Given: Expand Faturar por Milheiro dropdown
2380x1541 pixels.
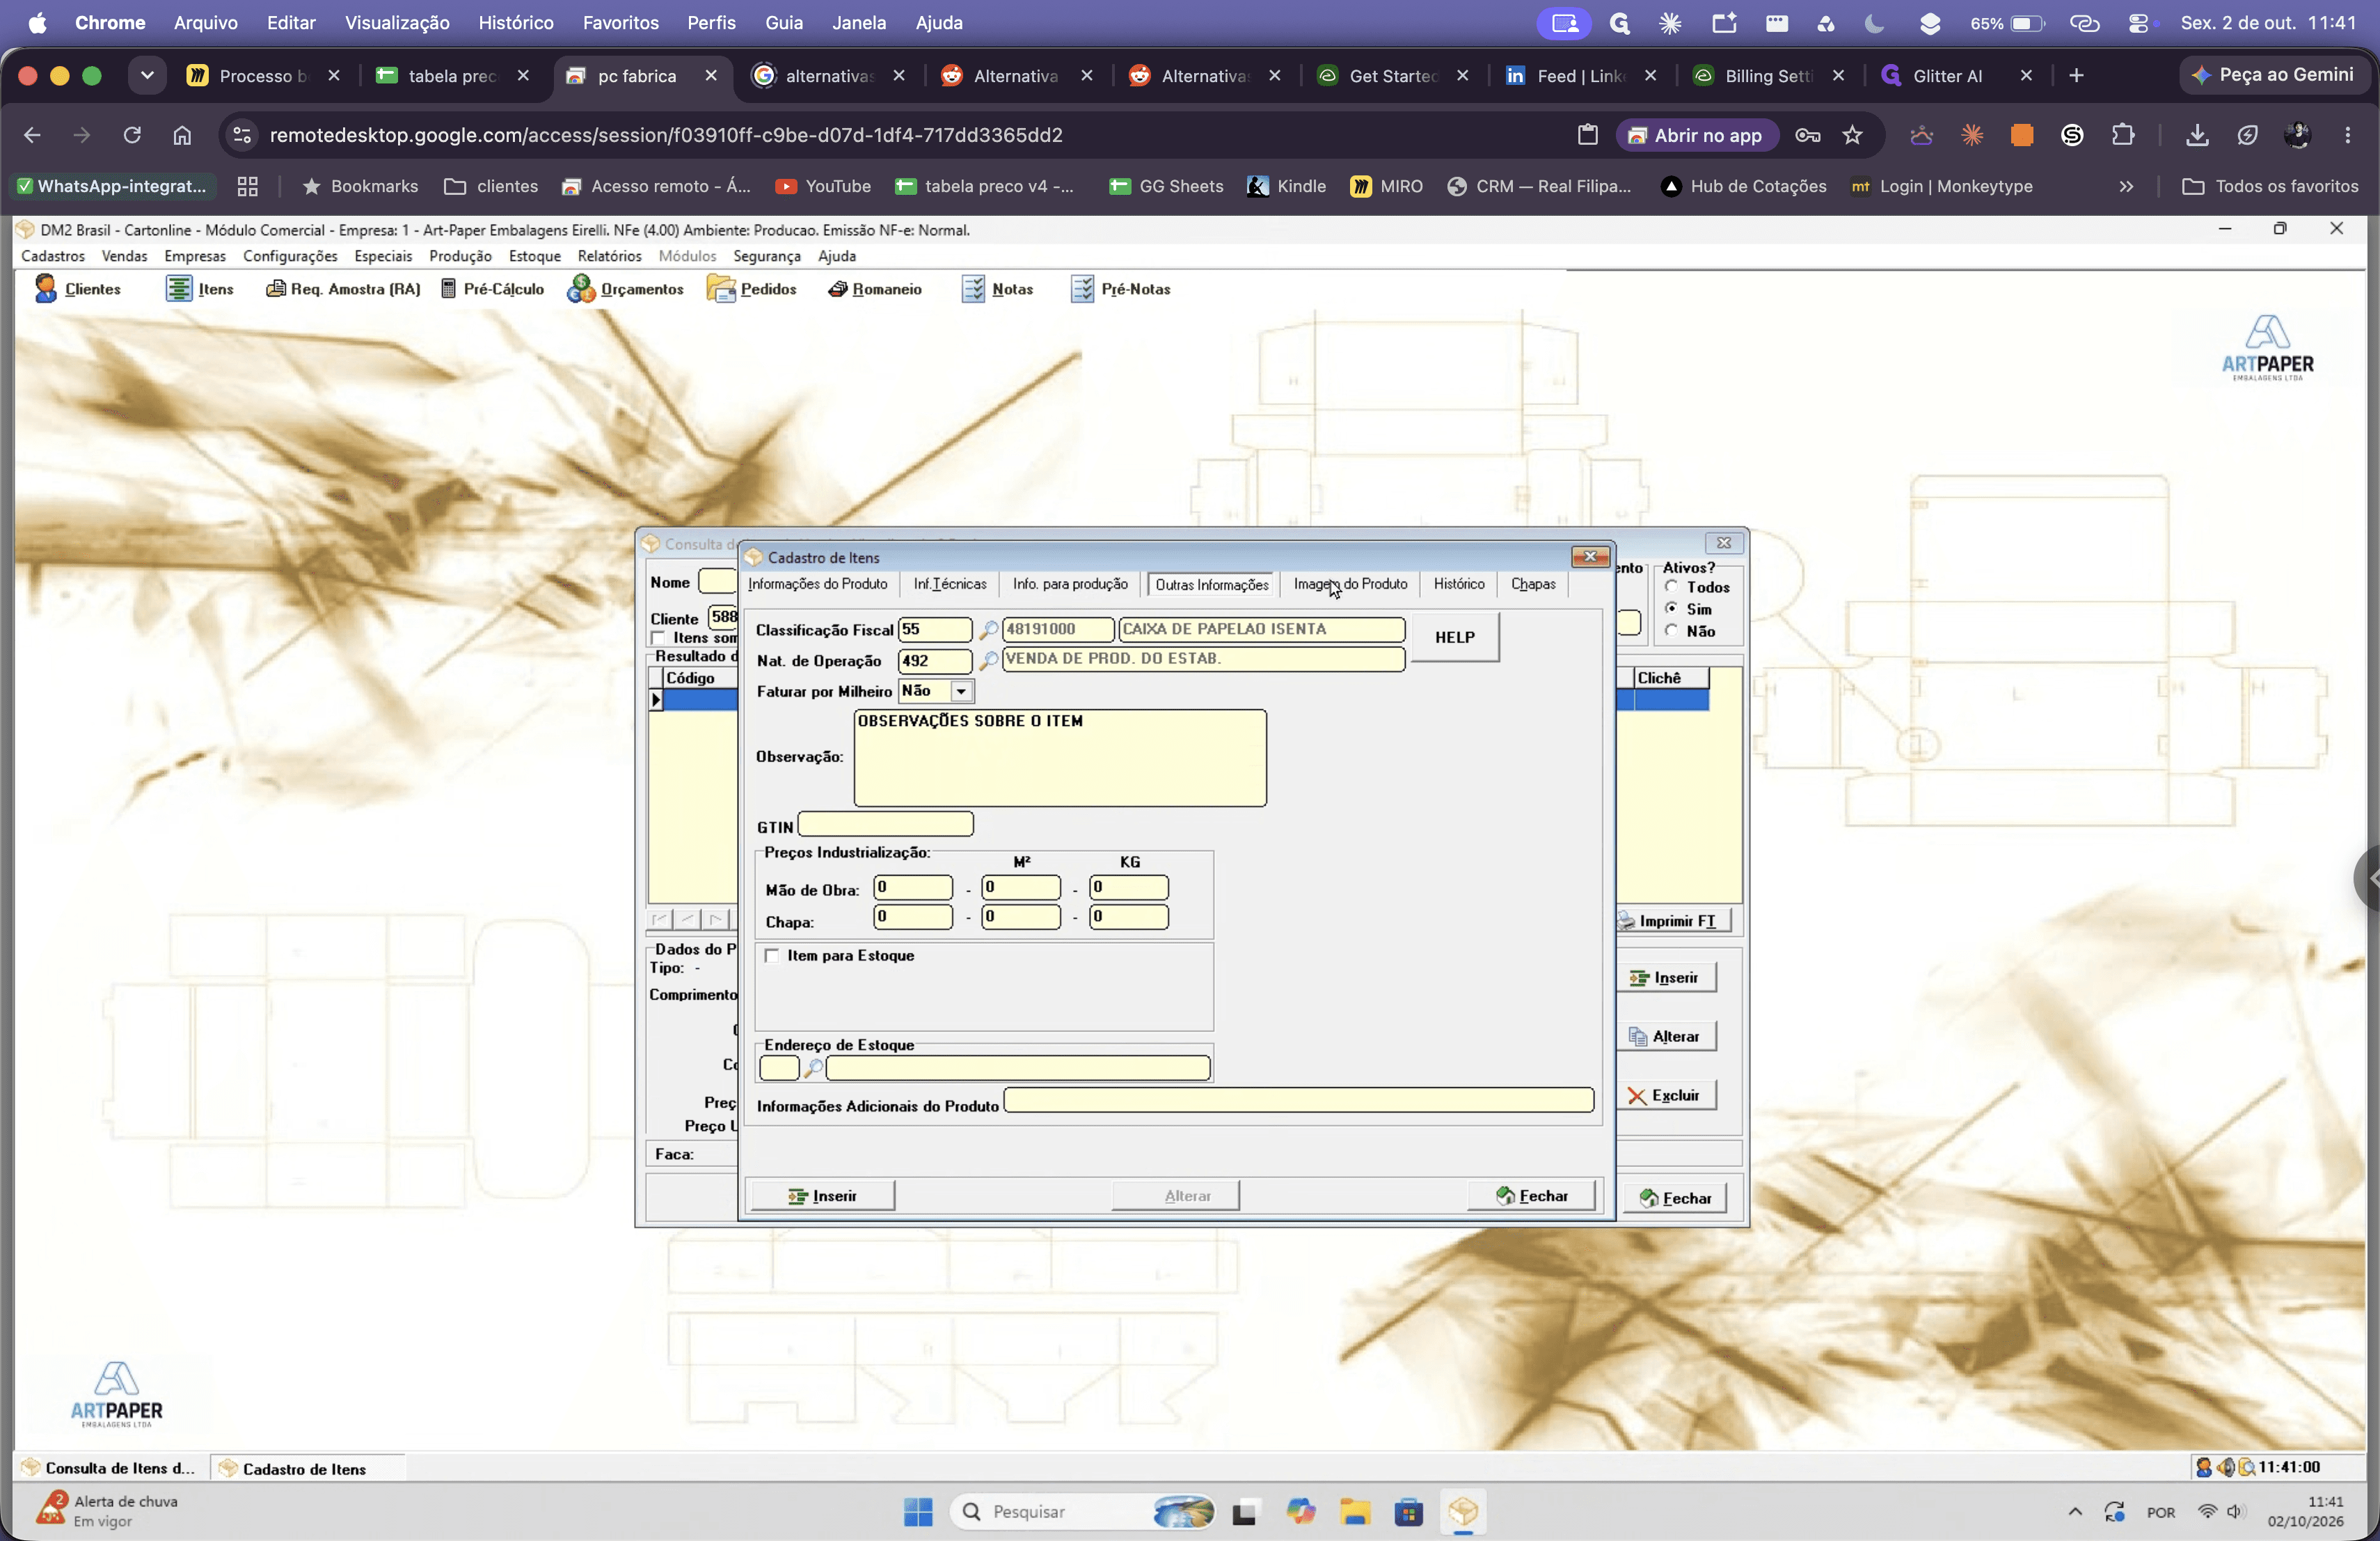Looking at the screenshot, I should tap(961, 691).
